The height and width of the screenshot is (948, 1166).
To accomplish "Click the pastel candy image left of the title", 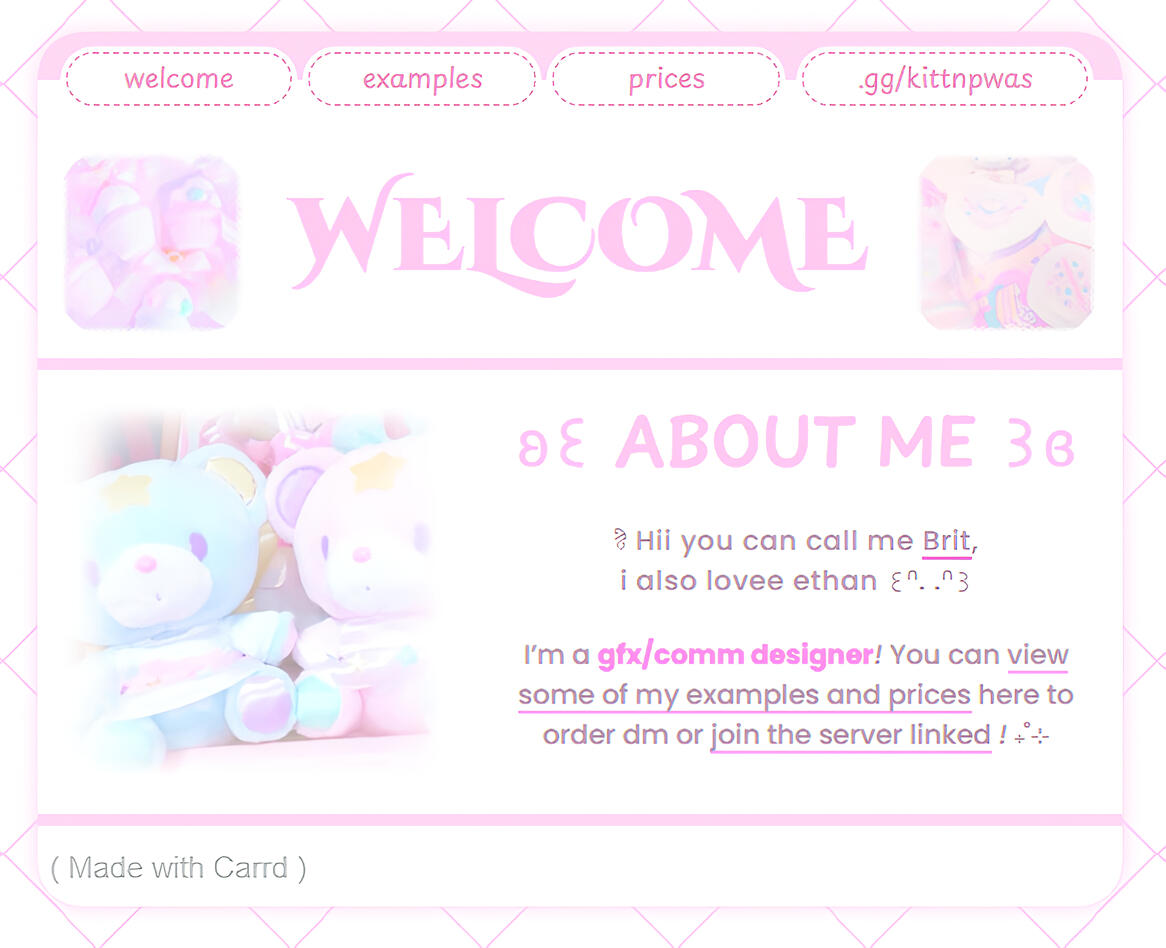I will tap(152, 242).
